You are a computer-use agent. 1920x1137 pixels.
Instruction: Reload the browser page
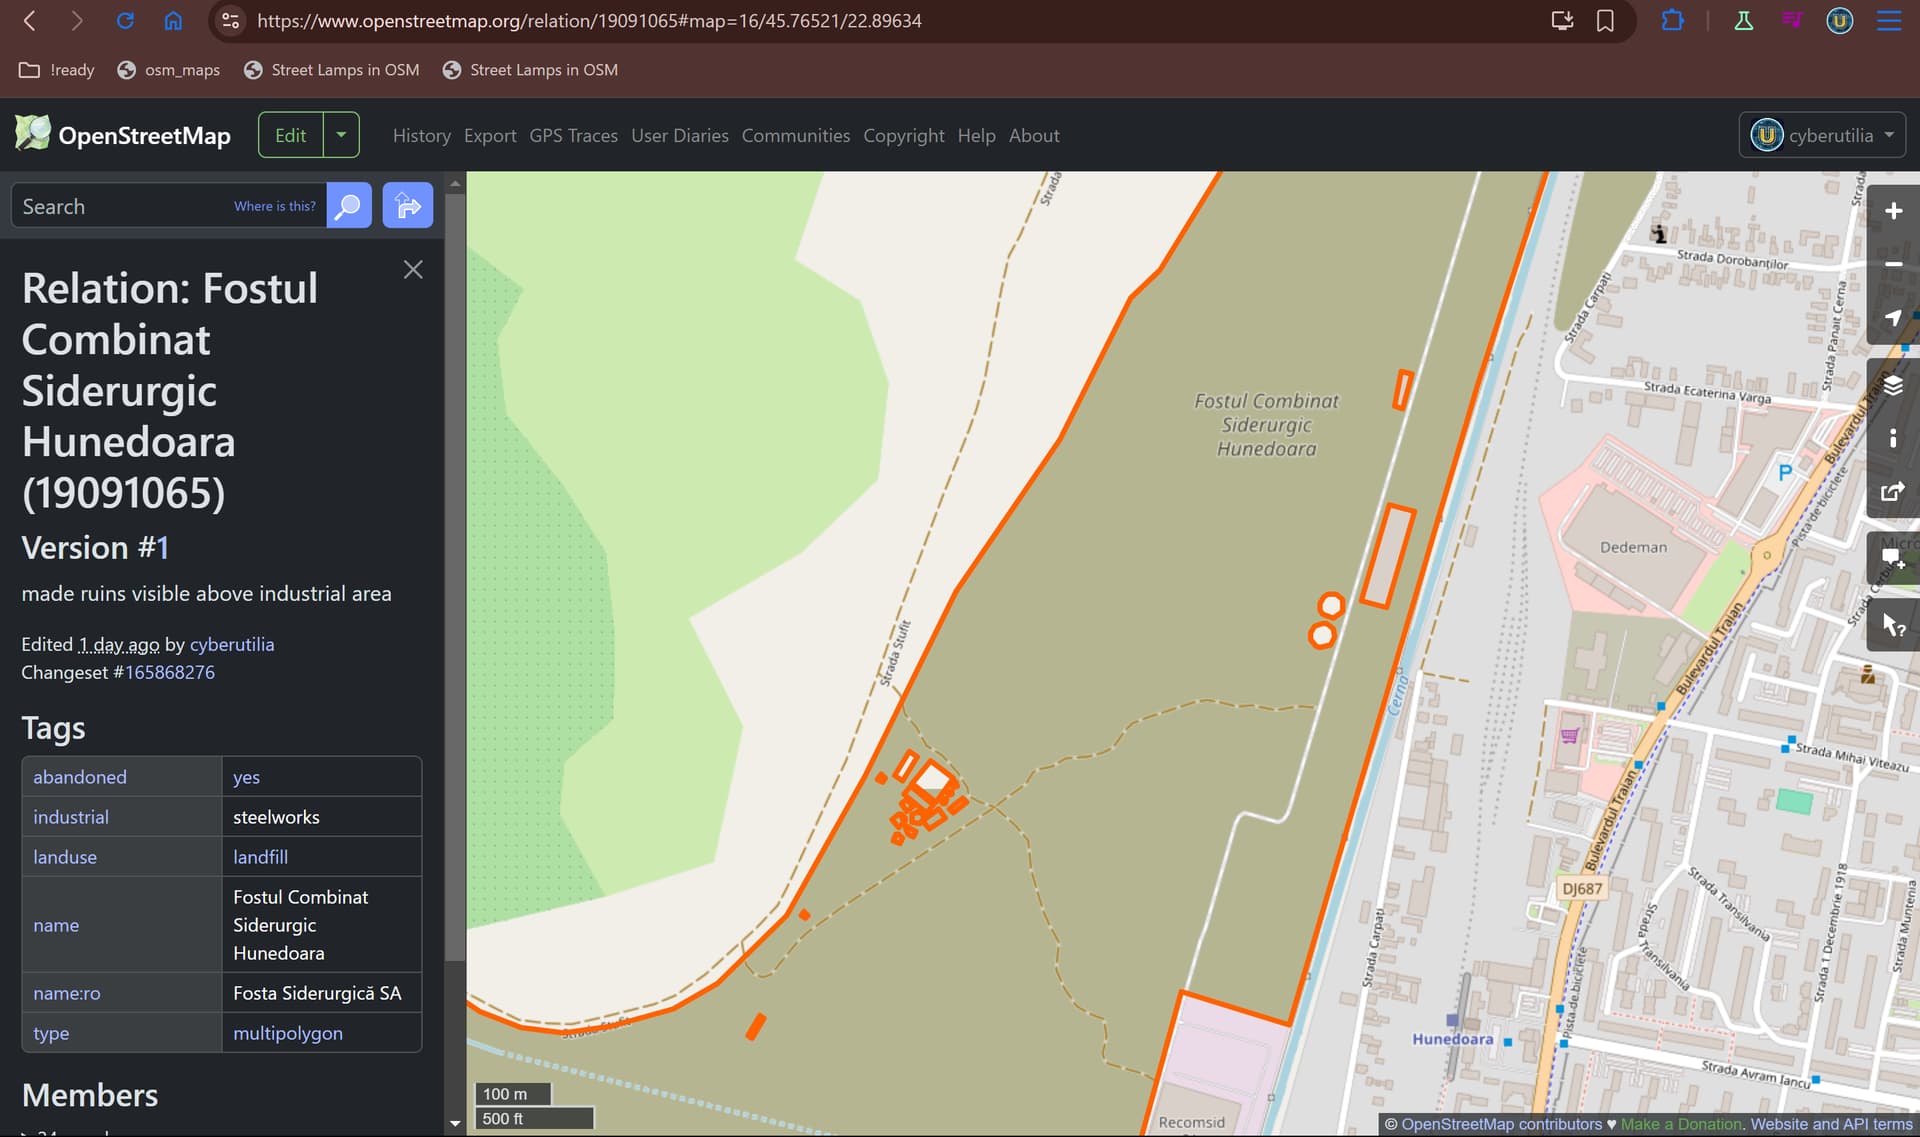tap(125, 20)
